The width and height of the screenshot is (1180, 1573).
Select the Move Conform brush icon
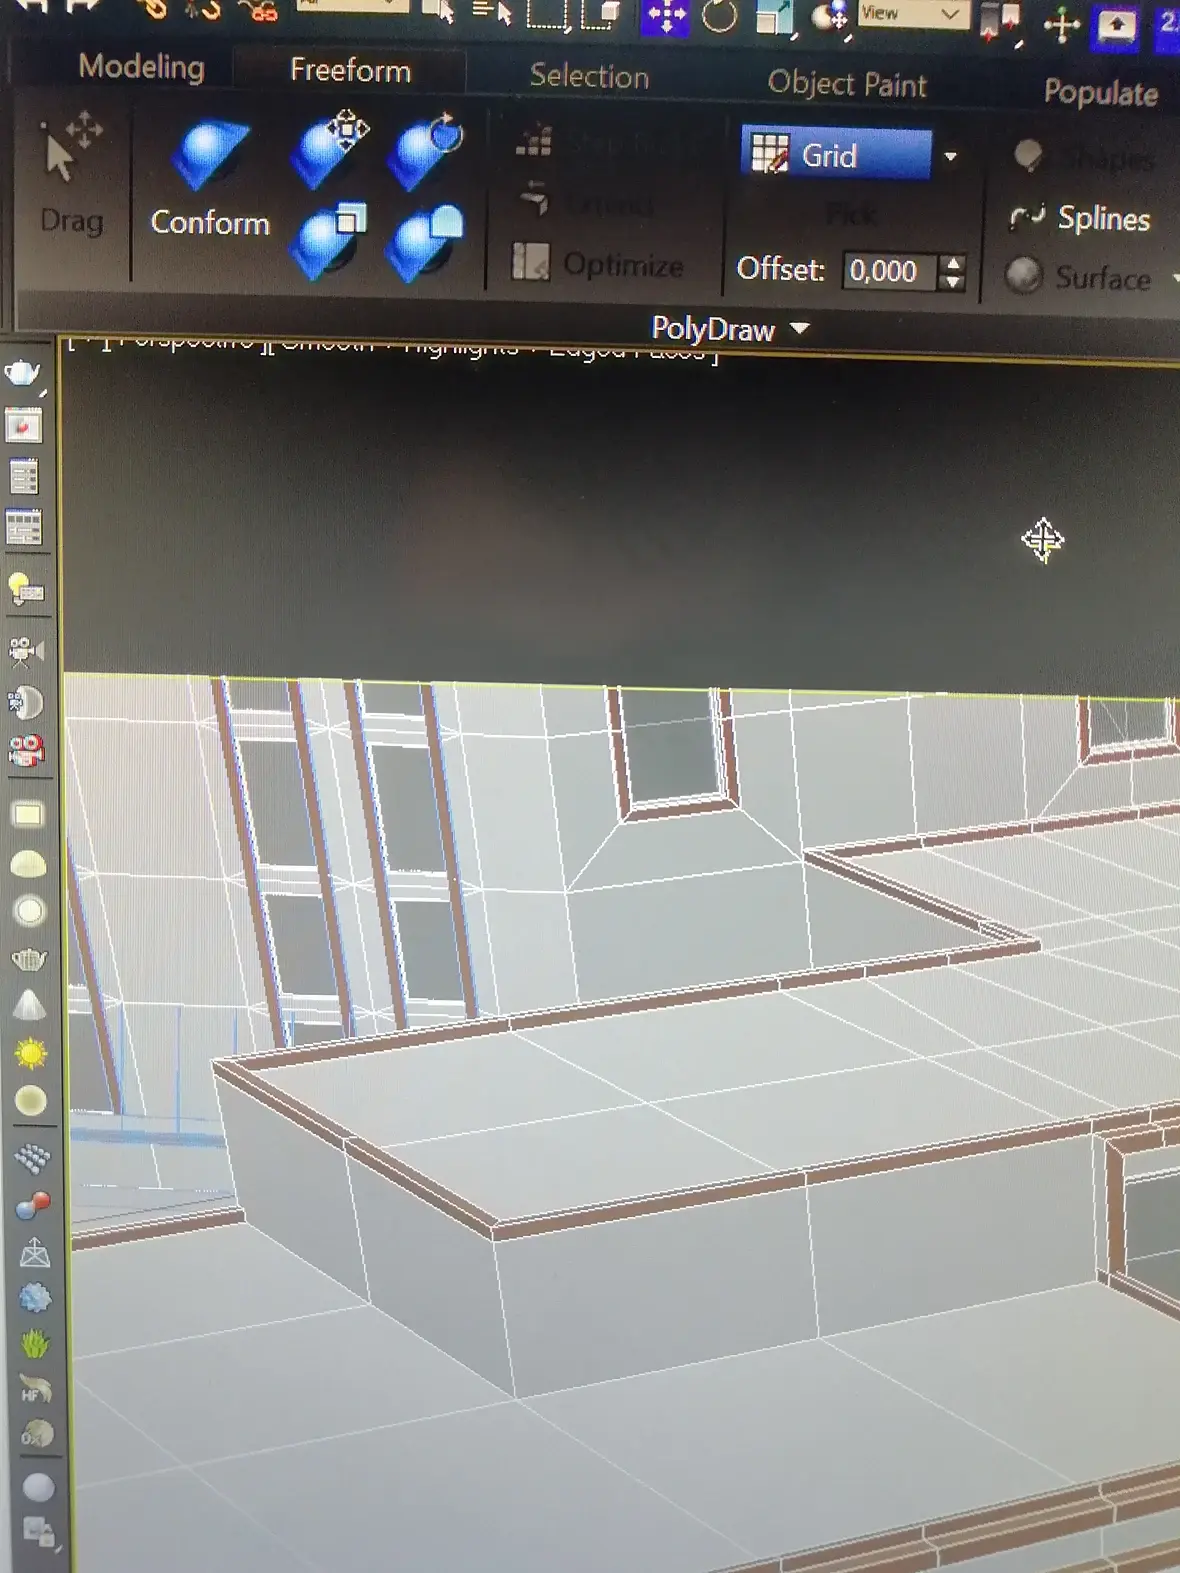pyautogui.click(x=330, y=152)
